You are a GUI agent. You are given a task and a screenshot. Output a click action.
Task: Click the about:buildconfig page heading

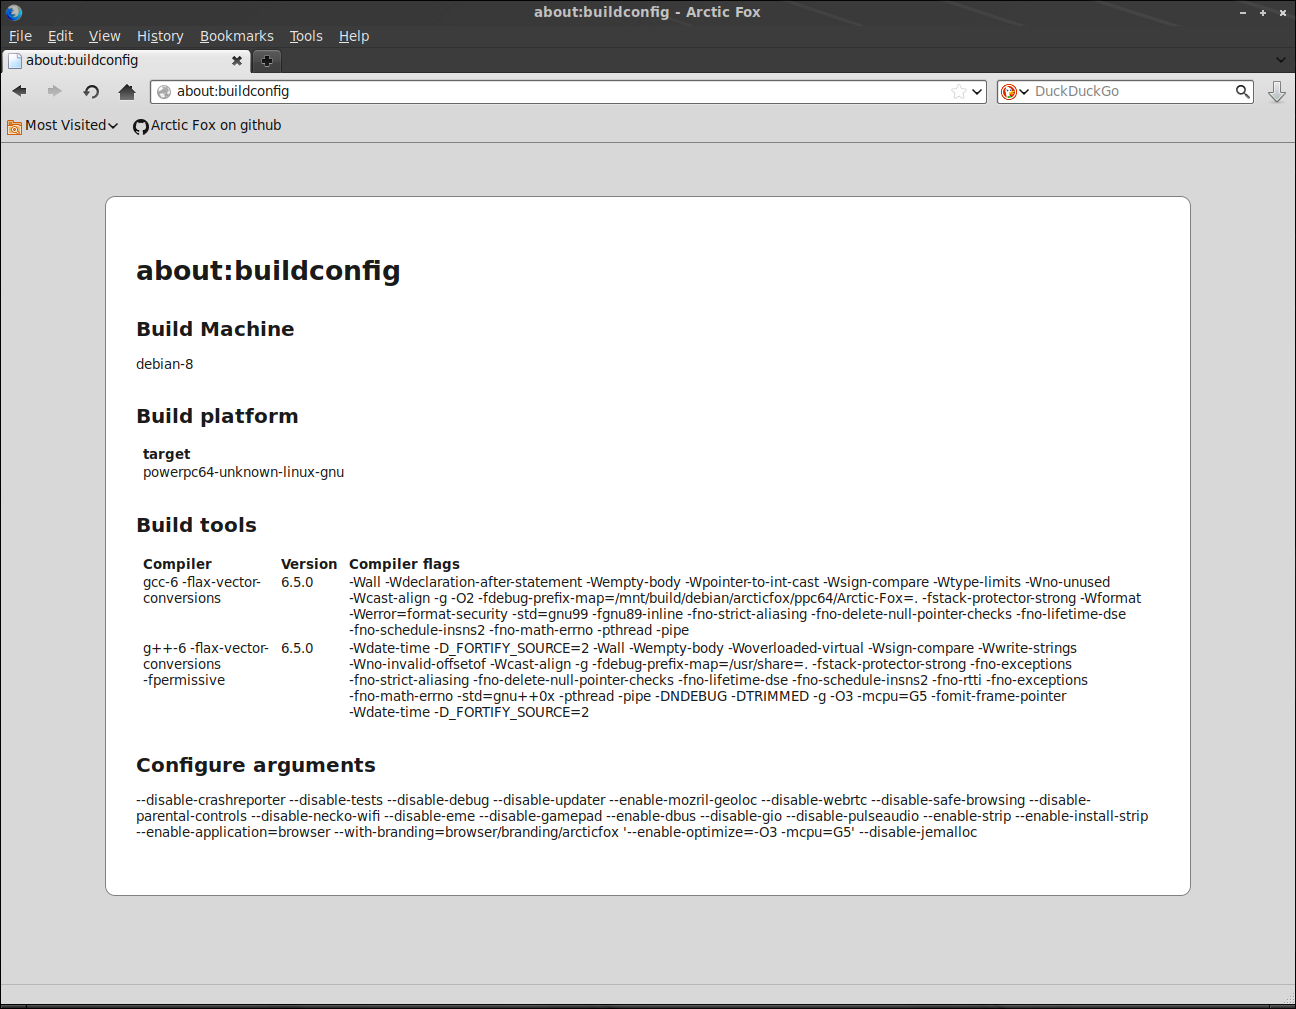point(268,271)
